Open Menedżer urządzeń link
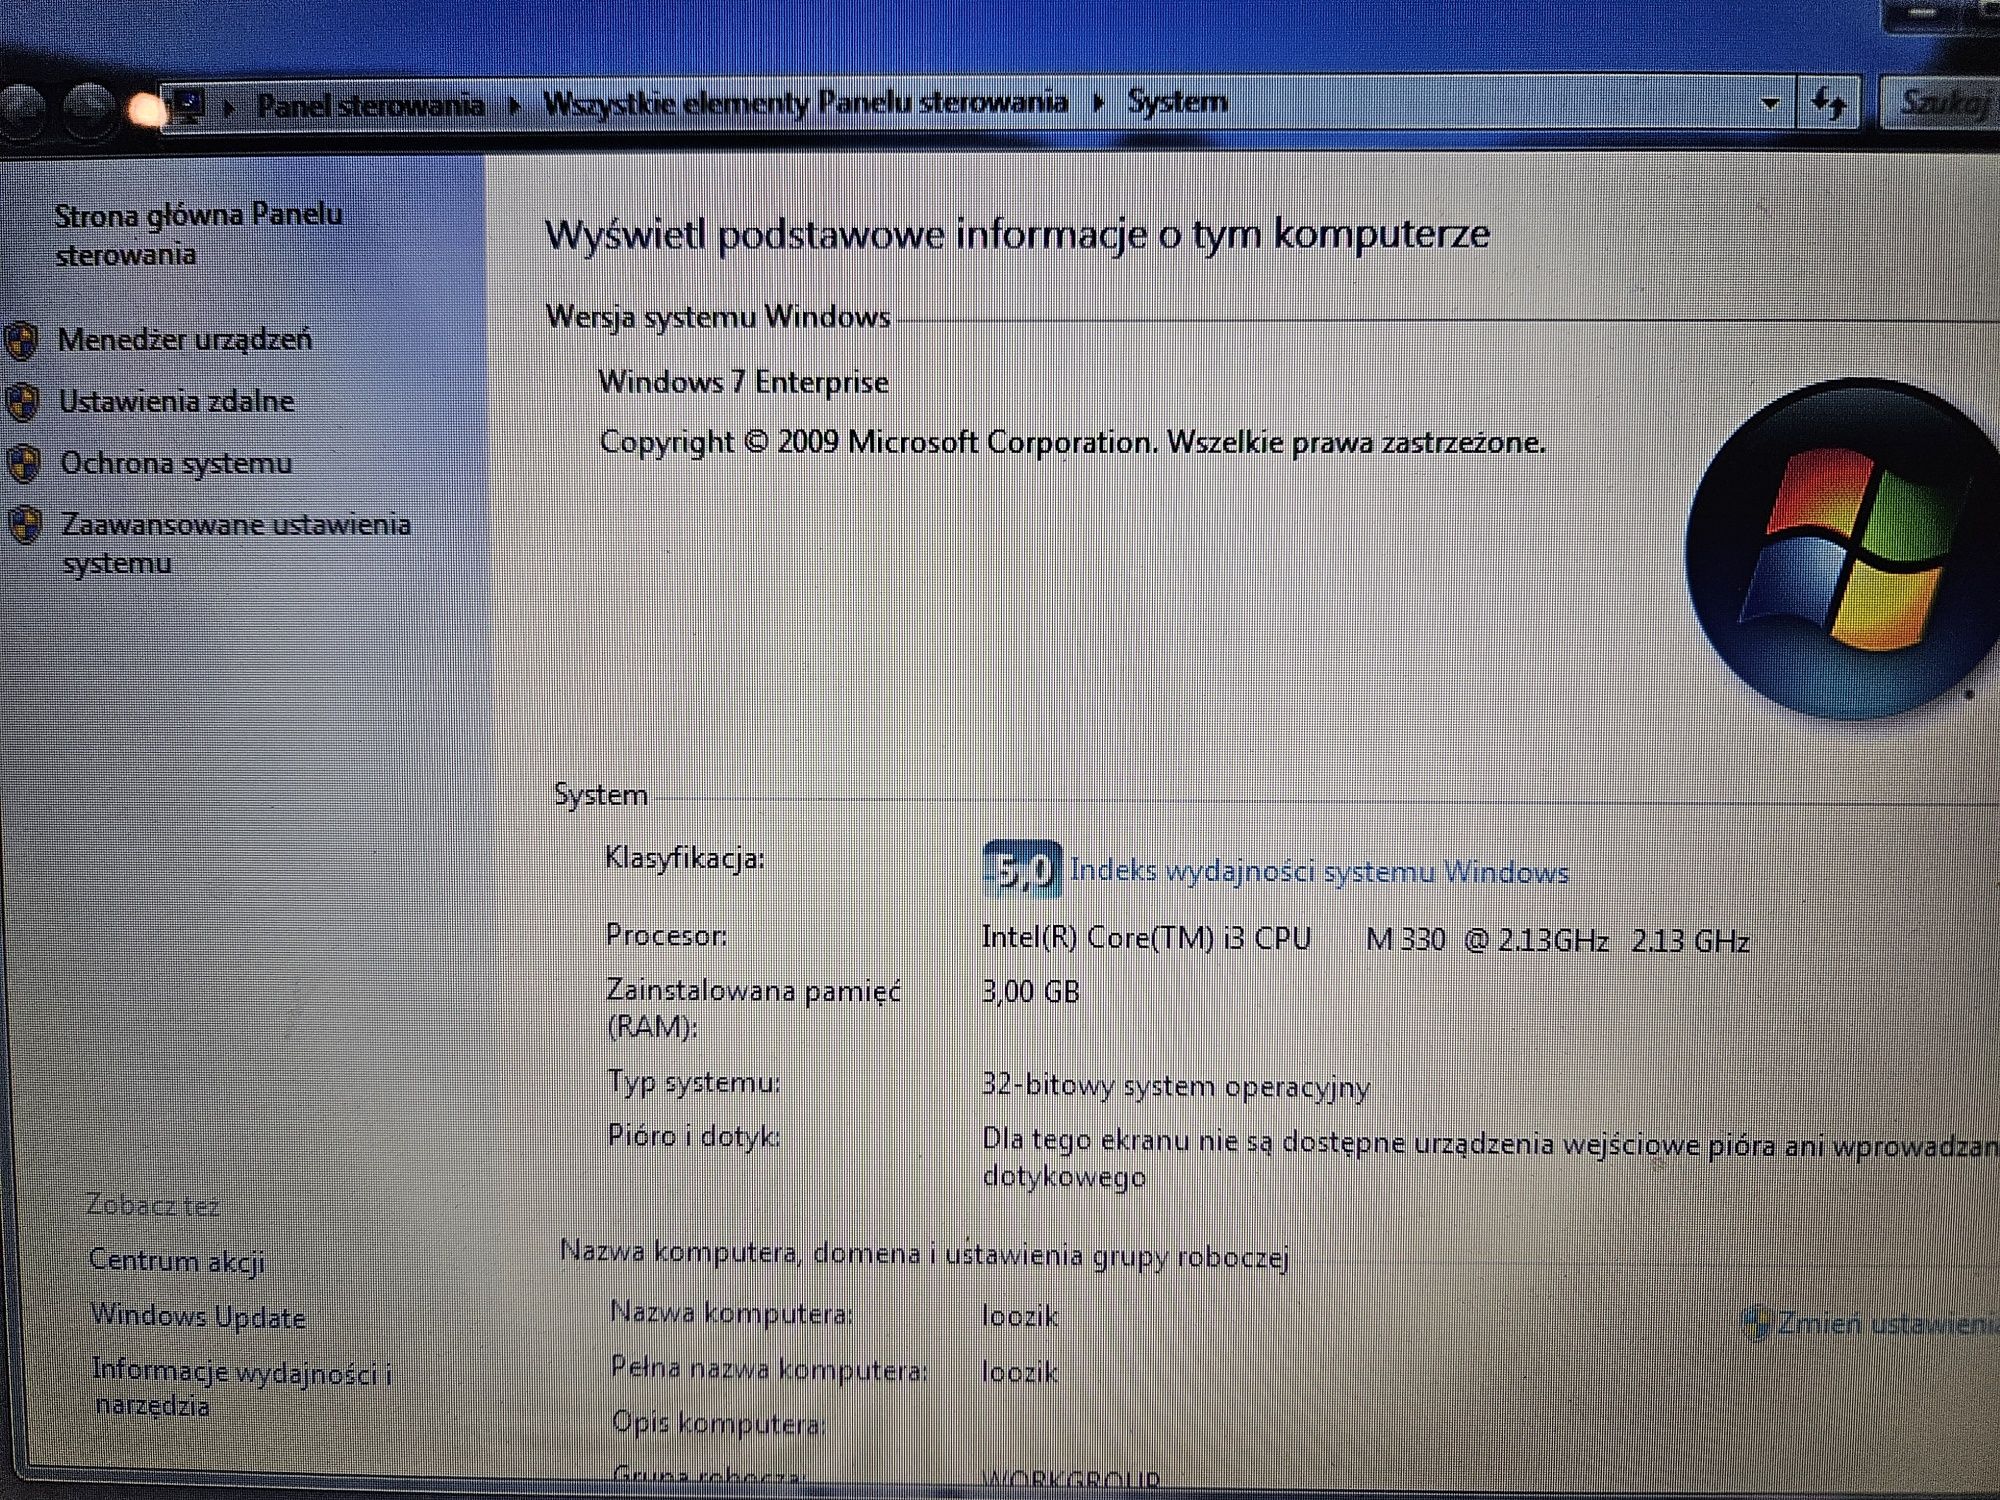This screenshot has width=2000, height=1500. (185, 340)
